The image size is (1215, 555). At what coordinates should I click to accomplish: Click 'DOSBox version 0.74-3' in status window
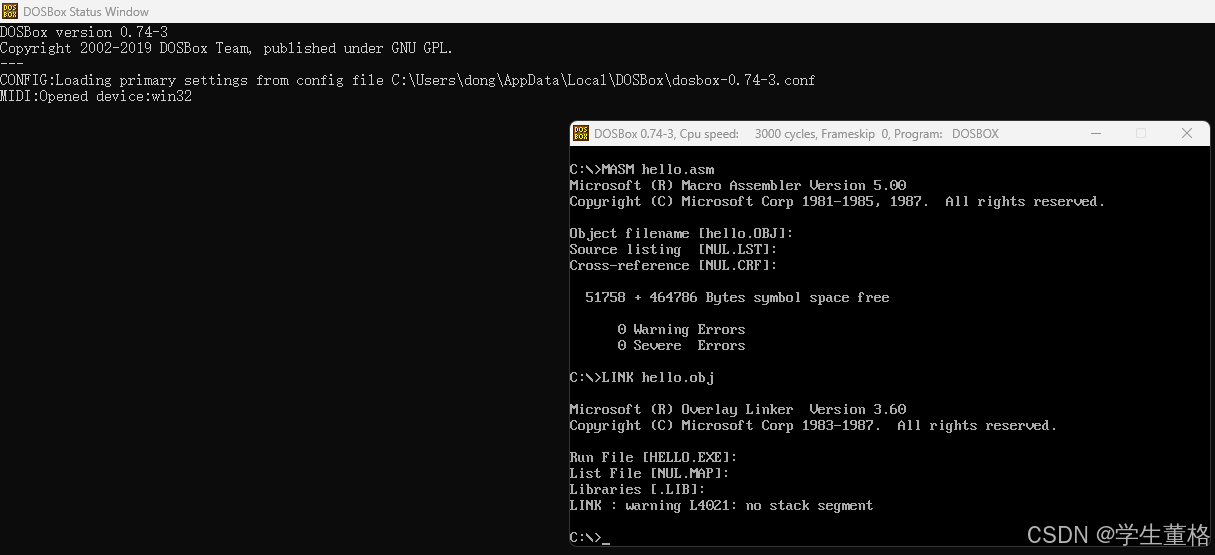[x=84, y=32]
